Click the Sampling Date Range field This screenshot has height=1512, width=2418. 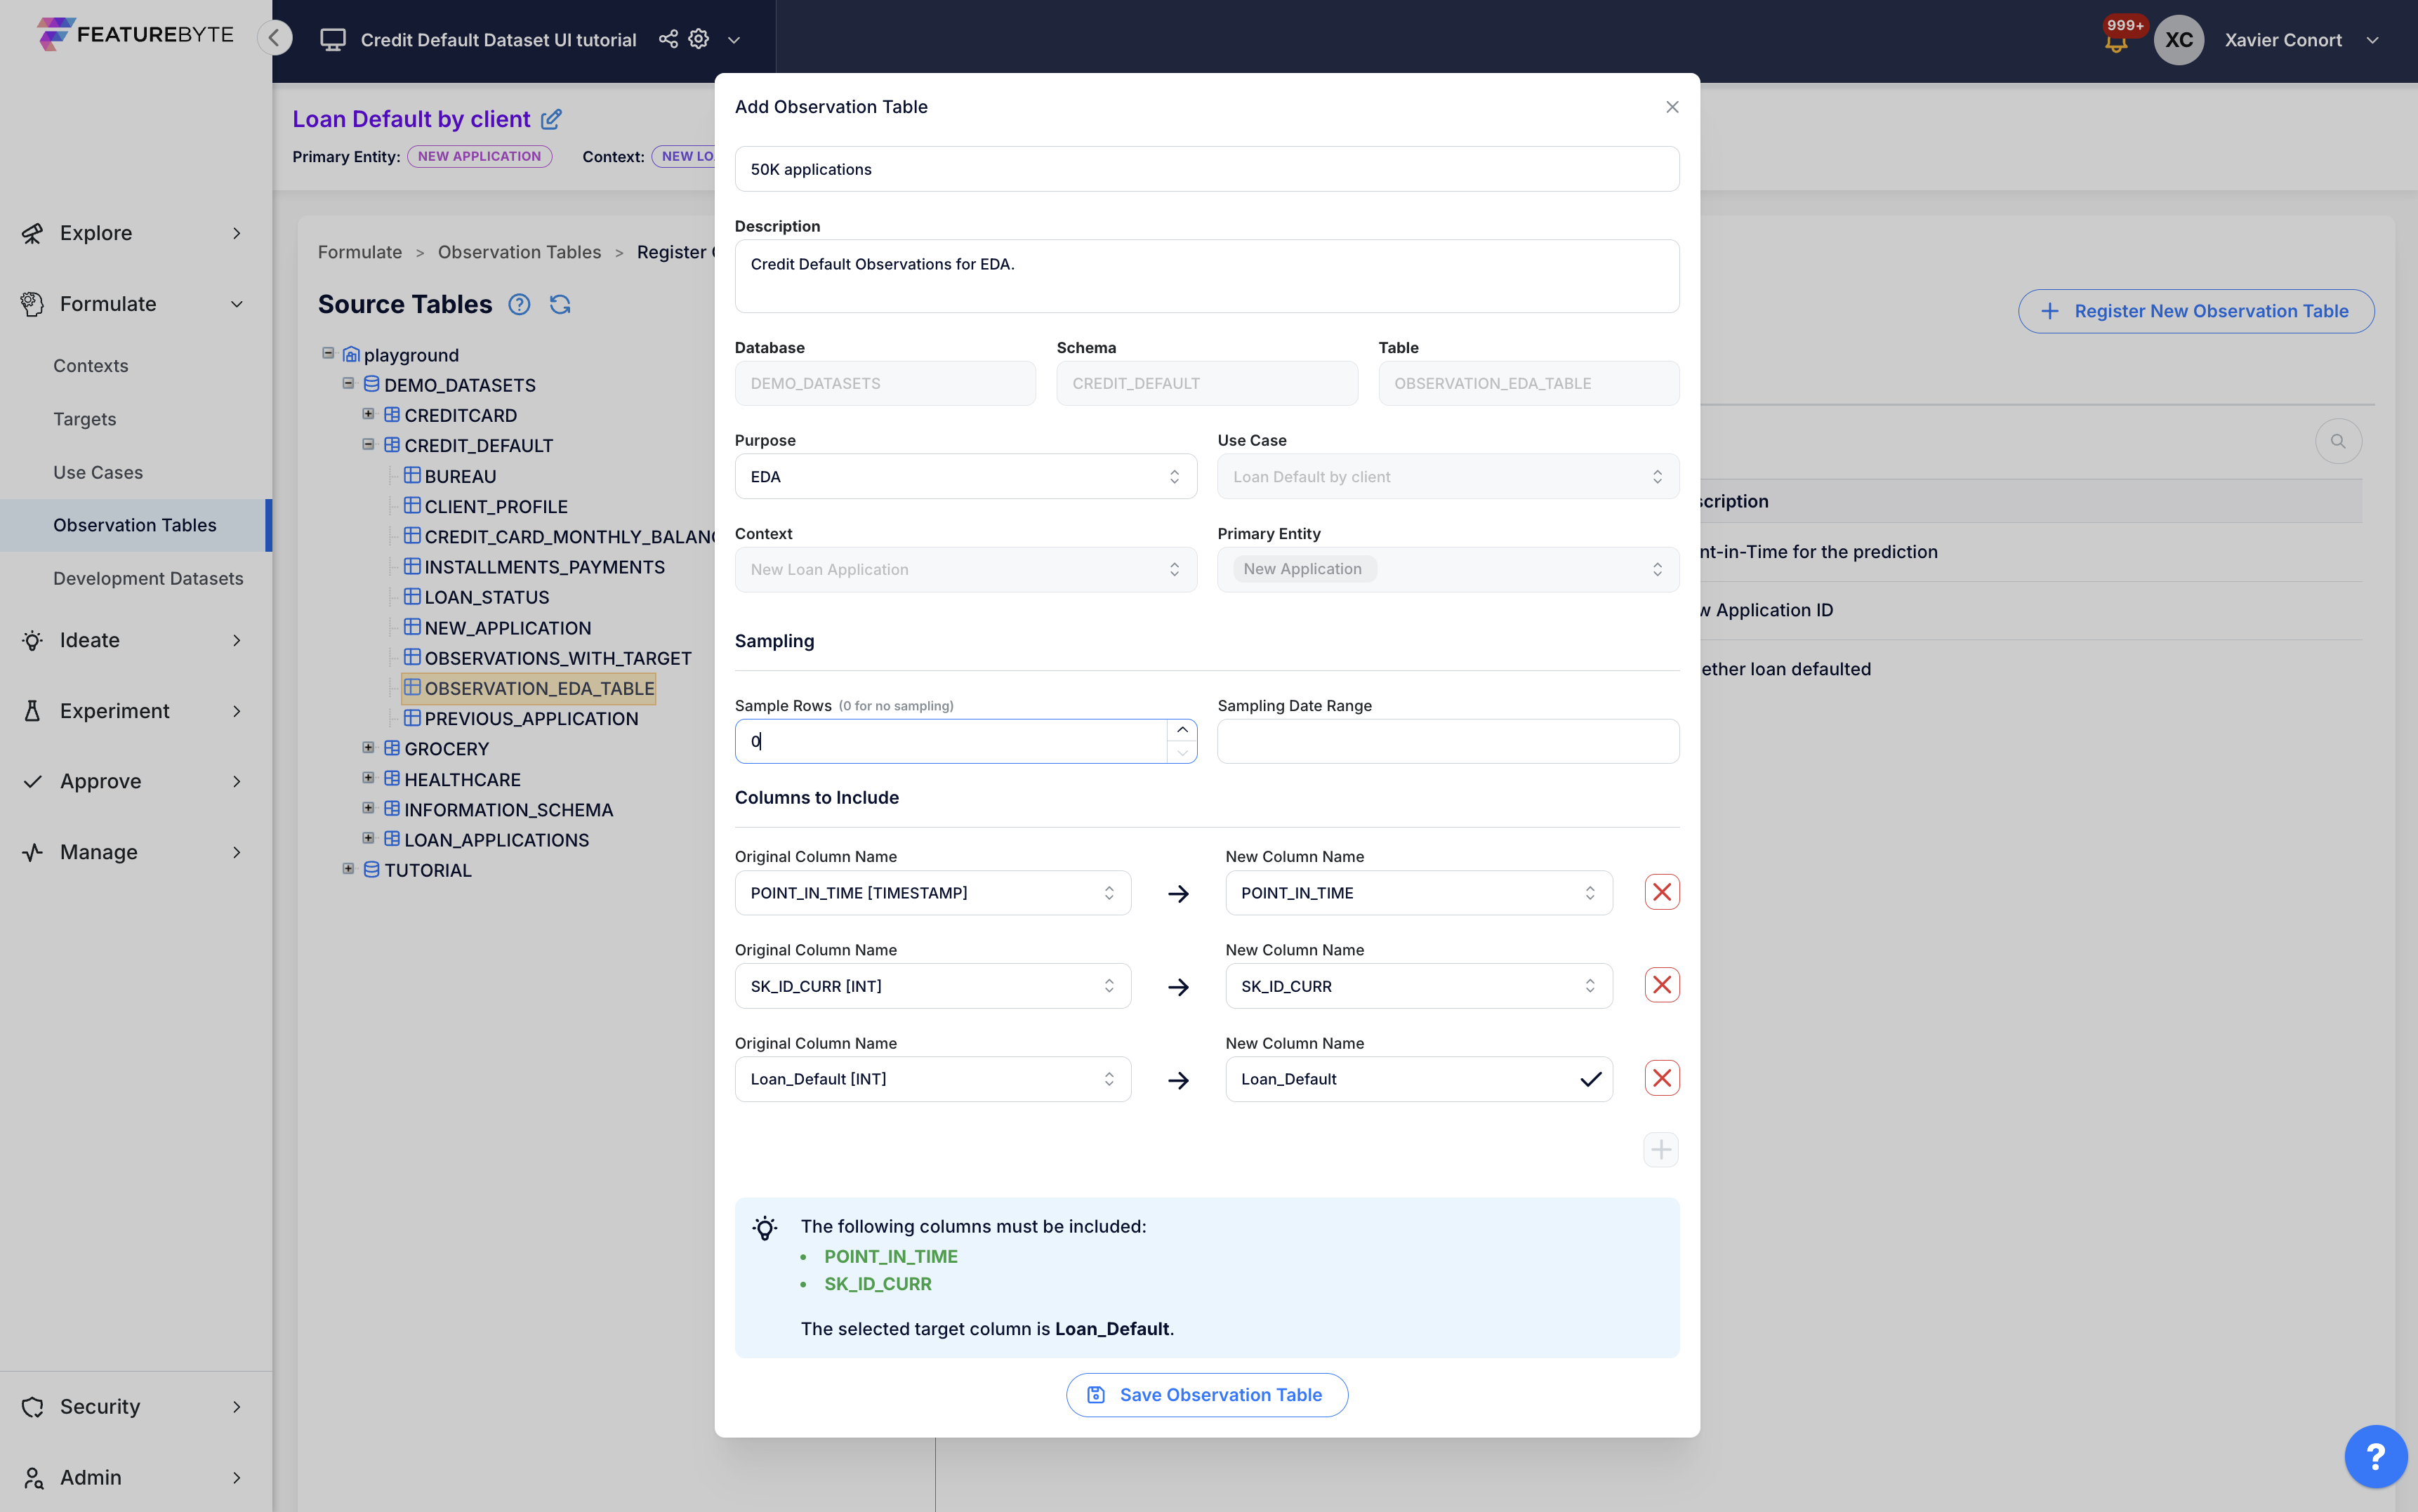[x=1447, y=741]
